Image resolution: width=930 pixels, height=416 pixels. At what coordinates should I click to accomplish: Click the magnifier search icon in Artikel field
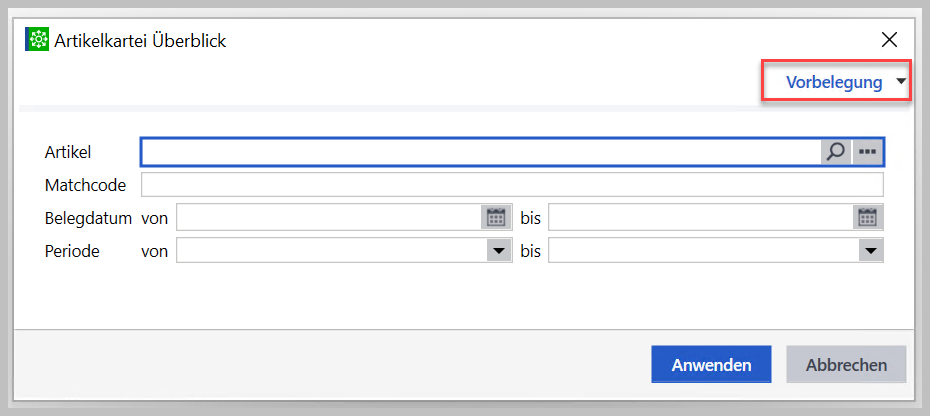(836, 152)
